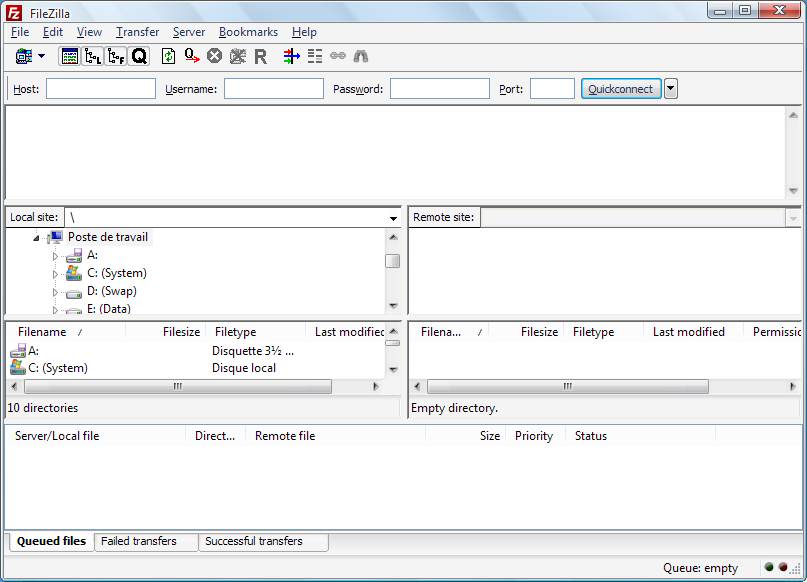The width and height of the screenshot is (807, 582).
Task: Click local tree vertical scrollbar thumb
Action: click(393, 261)
